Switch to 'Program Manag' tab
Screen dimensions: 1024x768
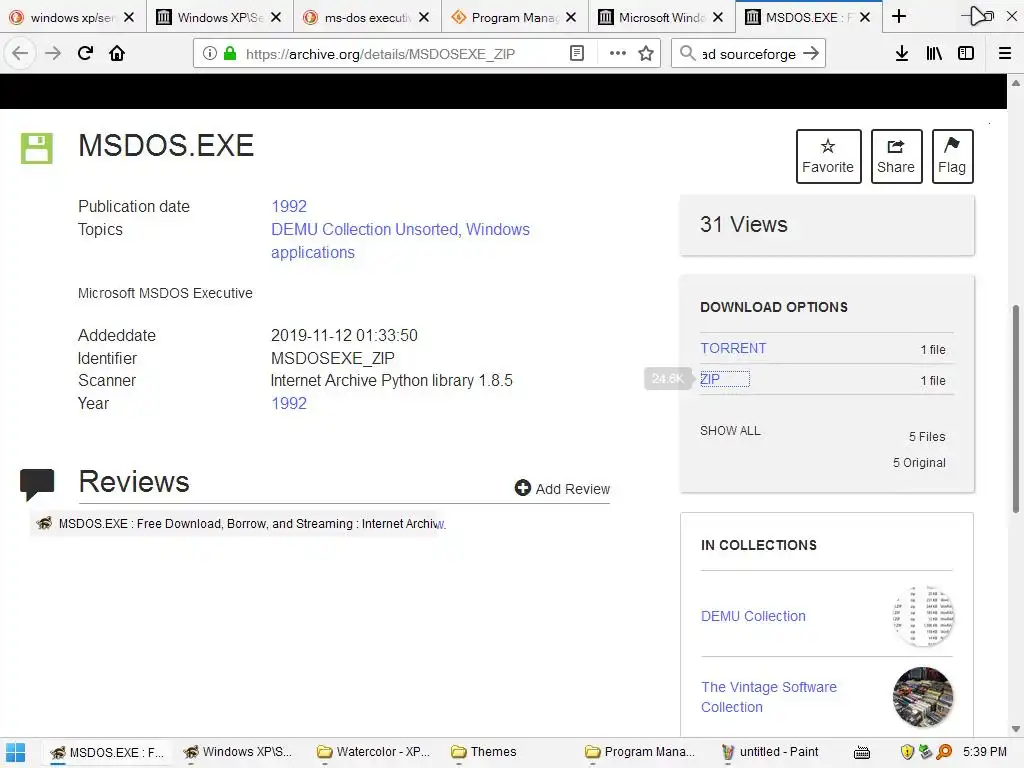click(514, 18)
